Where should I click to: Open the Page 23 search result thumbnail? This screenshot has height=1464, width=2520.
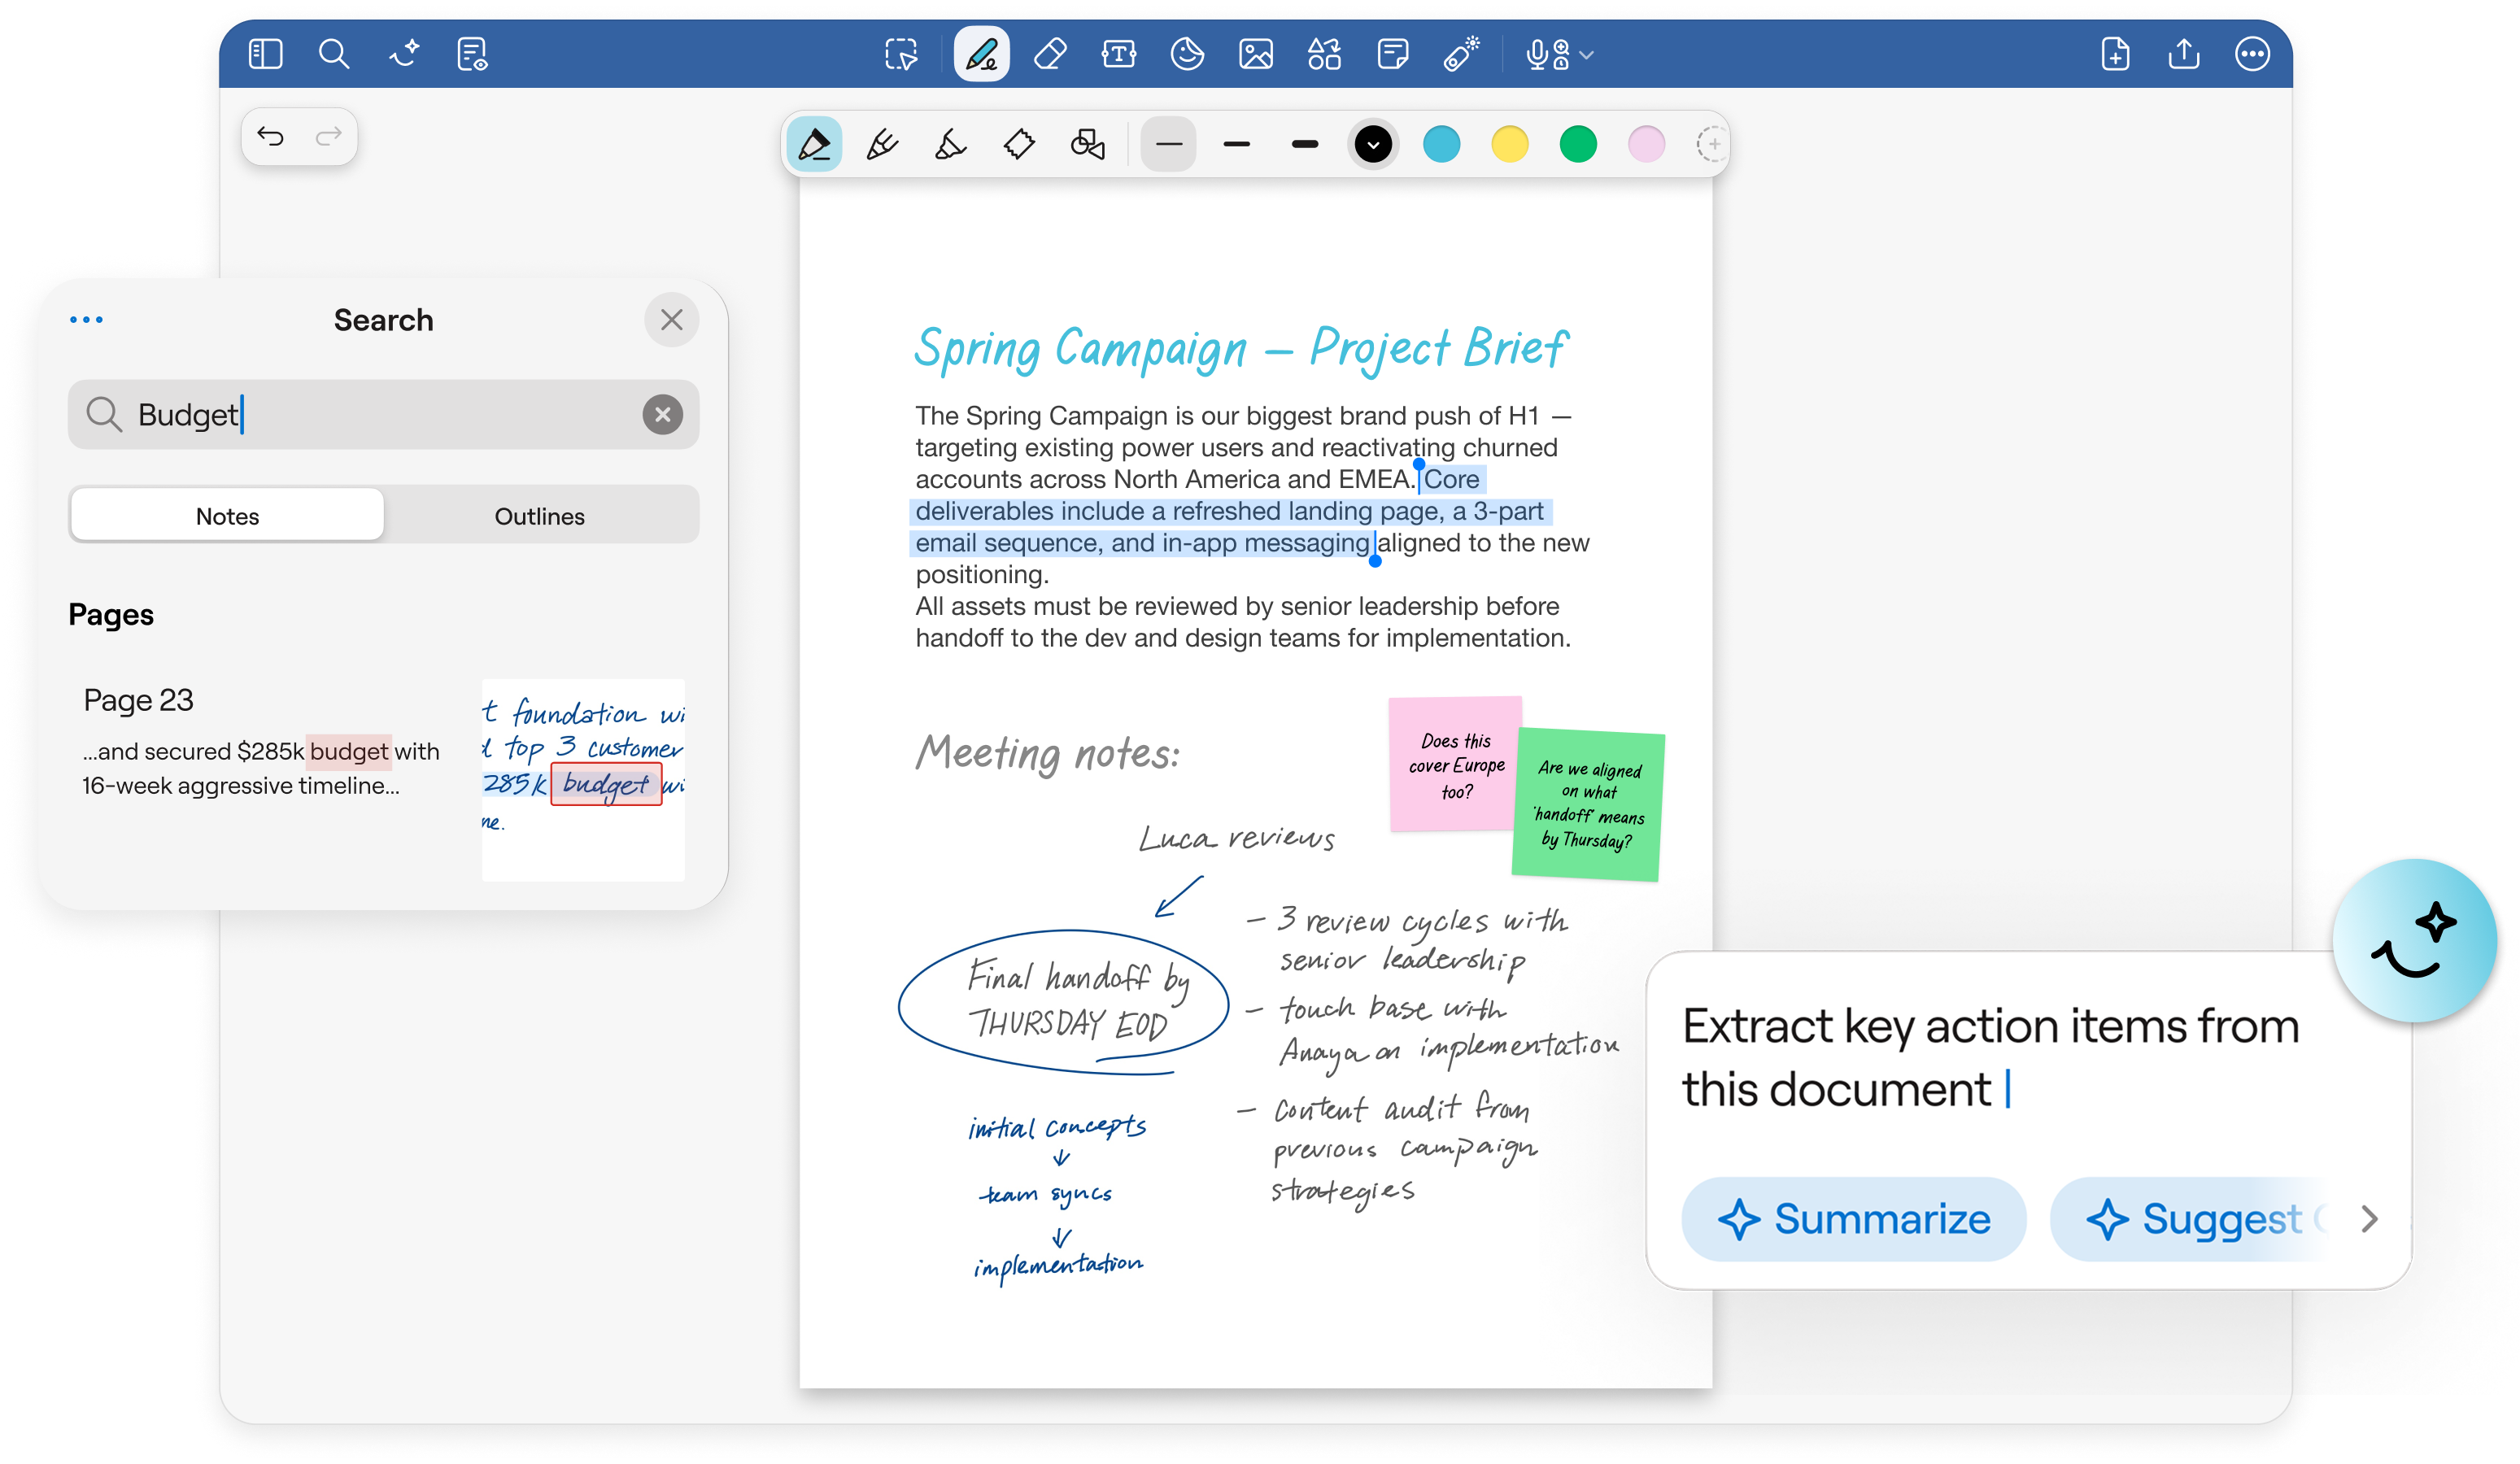click(583, 779)
